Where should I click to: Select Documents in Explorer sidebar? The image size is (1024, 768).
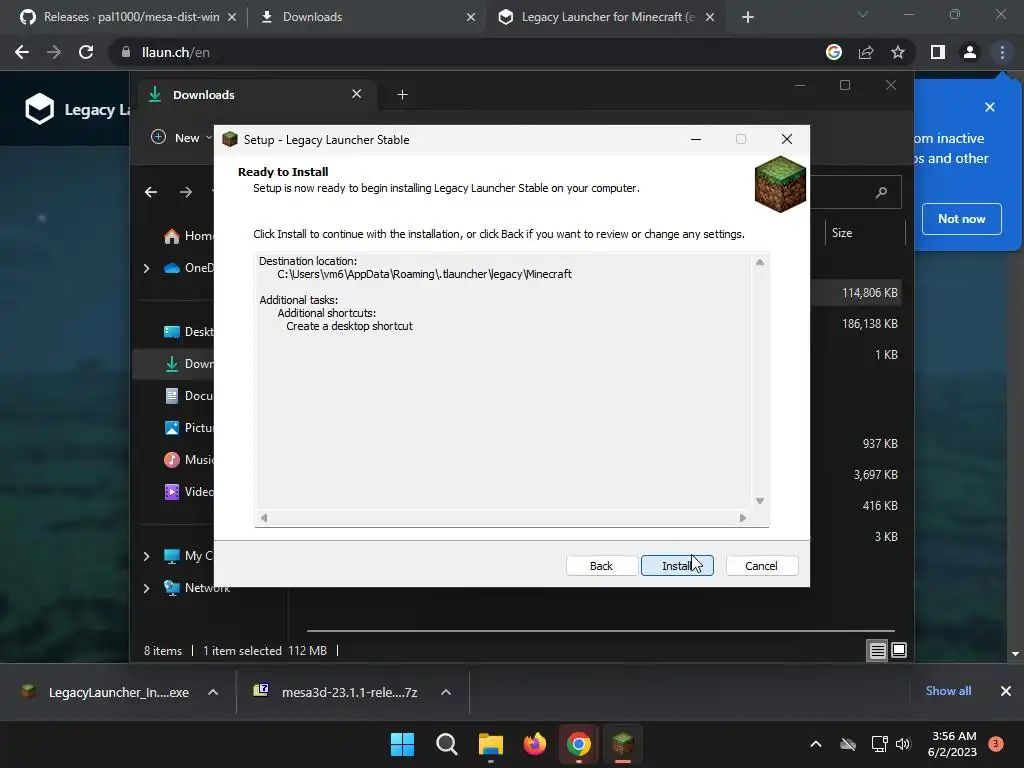click(x=188, y=396)
